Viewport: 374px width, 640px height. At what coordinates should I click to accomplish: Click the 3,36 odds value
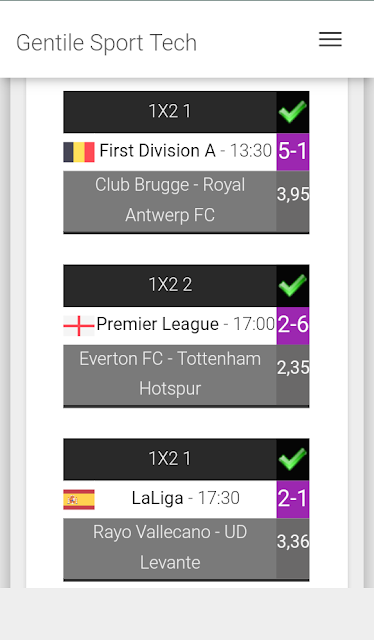coord(293,542)
